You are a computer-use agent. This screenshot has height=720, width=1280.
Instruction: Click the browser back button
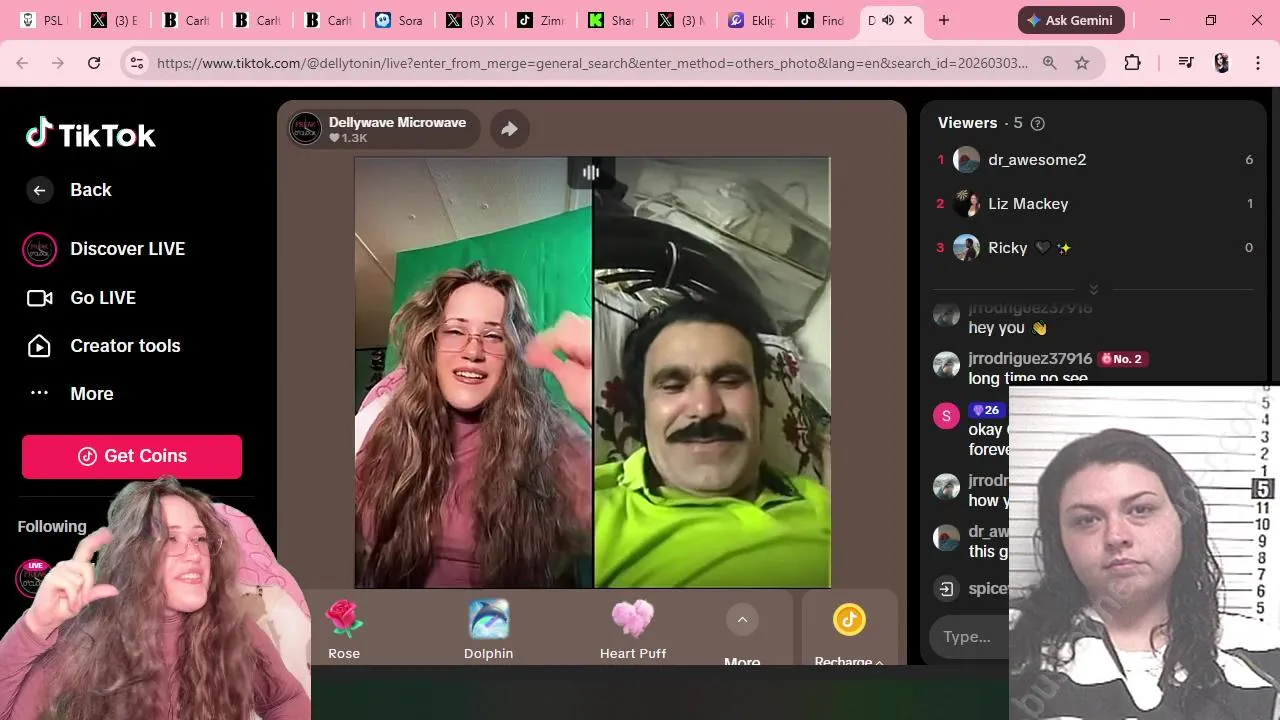coord(22,63)
